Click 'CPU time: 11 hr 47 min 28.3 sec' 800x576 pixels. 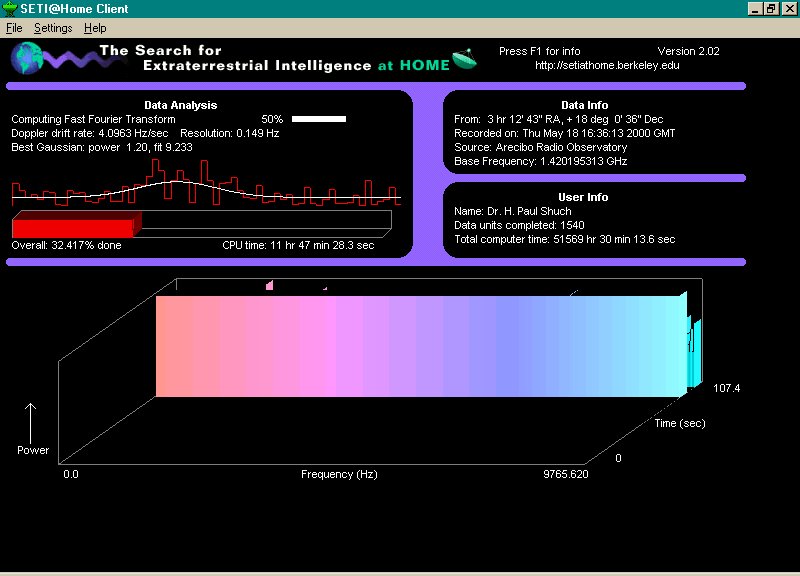[298, 245]
